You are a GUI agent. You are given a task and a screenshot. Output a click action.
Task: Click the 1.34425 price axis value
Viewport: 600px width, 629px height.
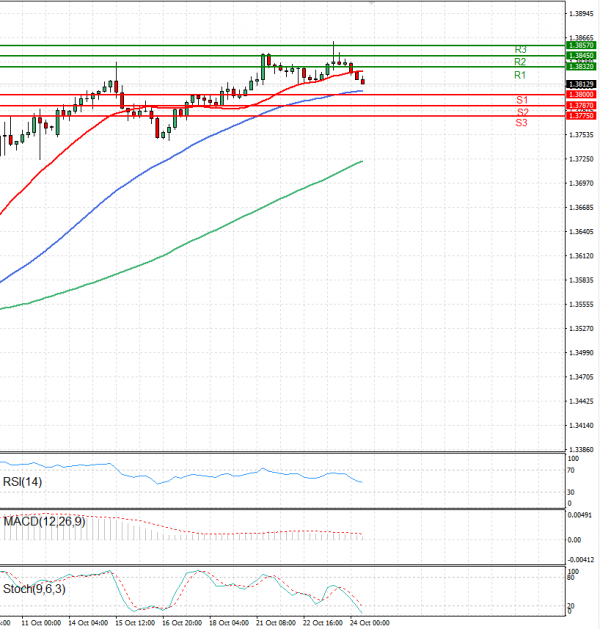click(x=581, y=401)
